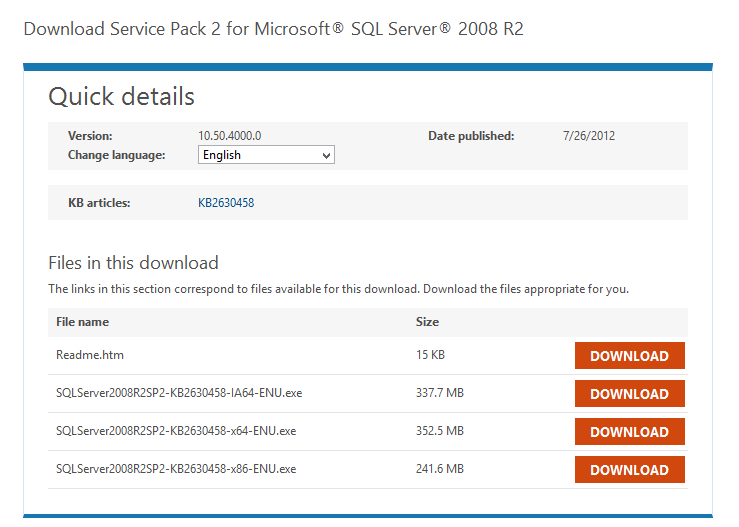This screenshot has width=739, height=527.
Task: Click the Readme.htm file name
Action: pyautogui.click(x=90, y=355)
